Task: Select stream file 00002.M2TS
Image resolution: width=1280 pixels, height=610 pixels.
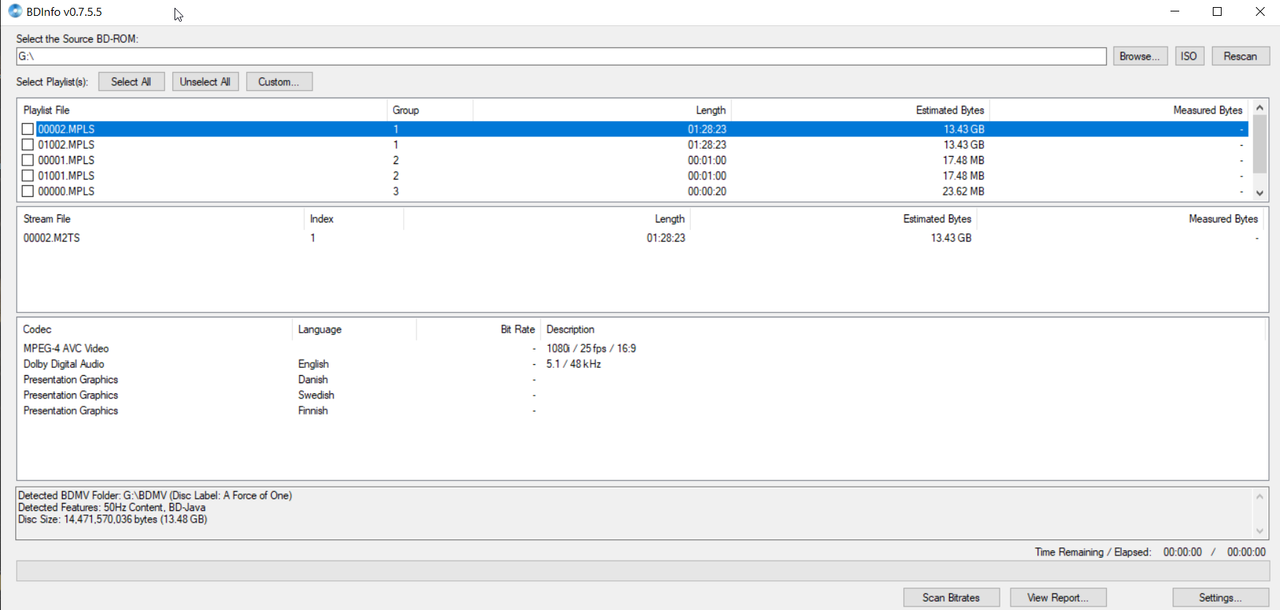Action: (x=53, y=238)
